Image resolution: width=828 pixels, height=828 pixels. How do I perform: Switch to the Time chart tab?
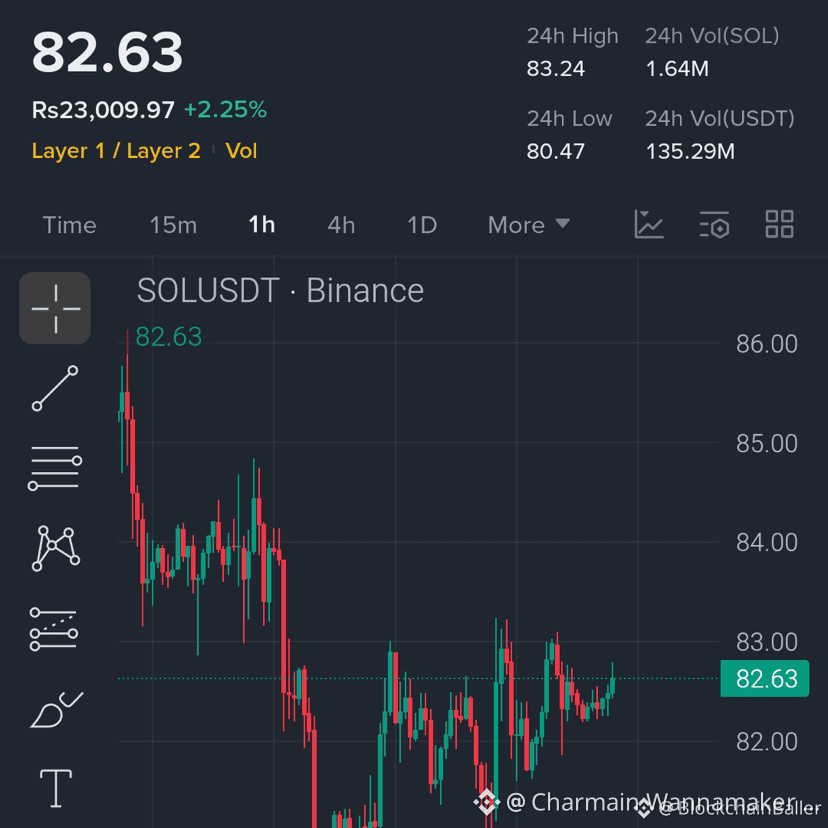(x=70, y=225)
